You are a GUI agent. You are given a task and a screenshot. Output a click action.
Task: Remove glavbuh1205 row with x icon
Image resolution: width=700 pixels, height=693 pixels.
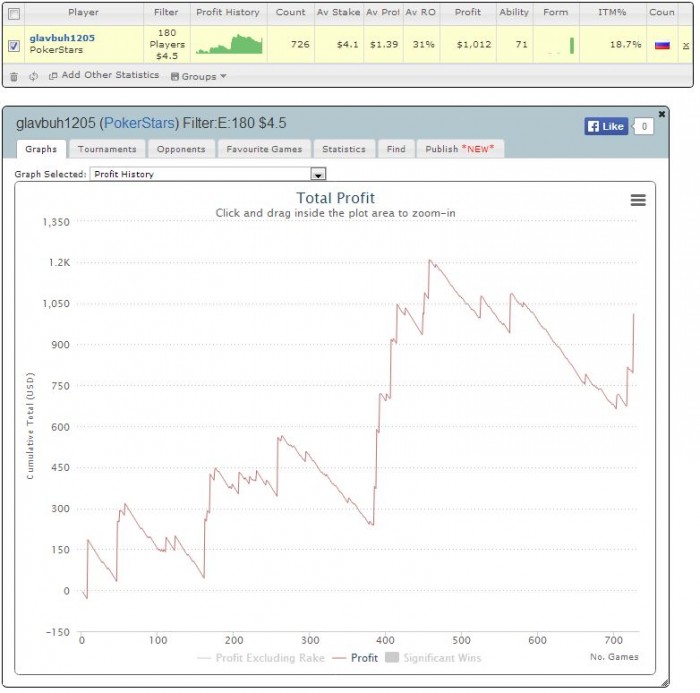tap(686, 46)
